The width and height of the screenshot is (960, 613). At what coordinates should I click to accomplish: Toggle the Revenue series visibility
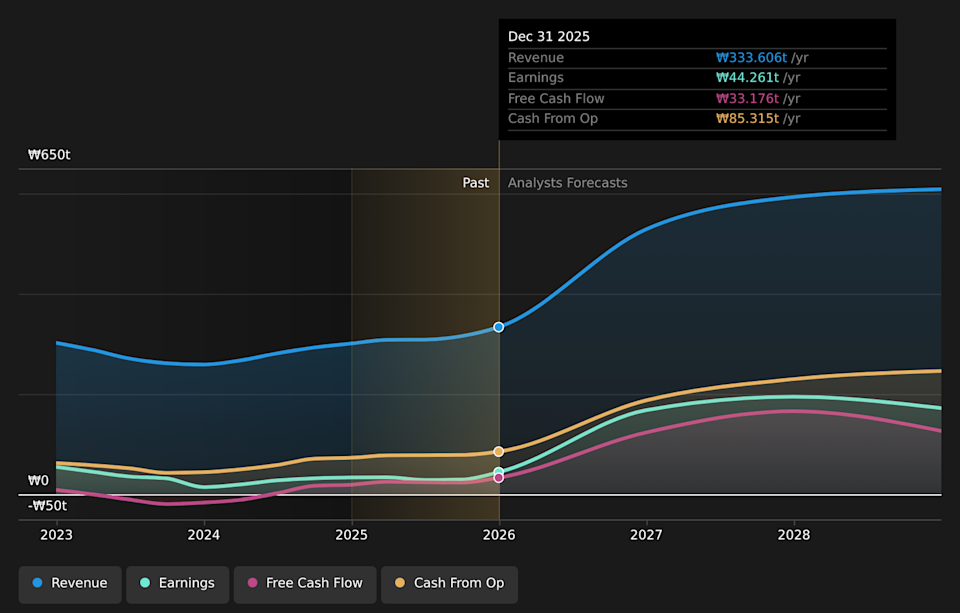click(x=70, y=582)
